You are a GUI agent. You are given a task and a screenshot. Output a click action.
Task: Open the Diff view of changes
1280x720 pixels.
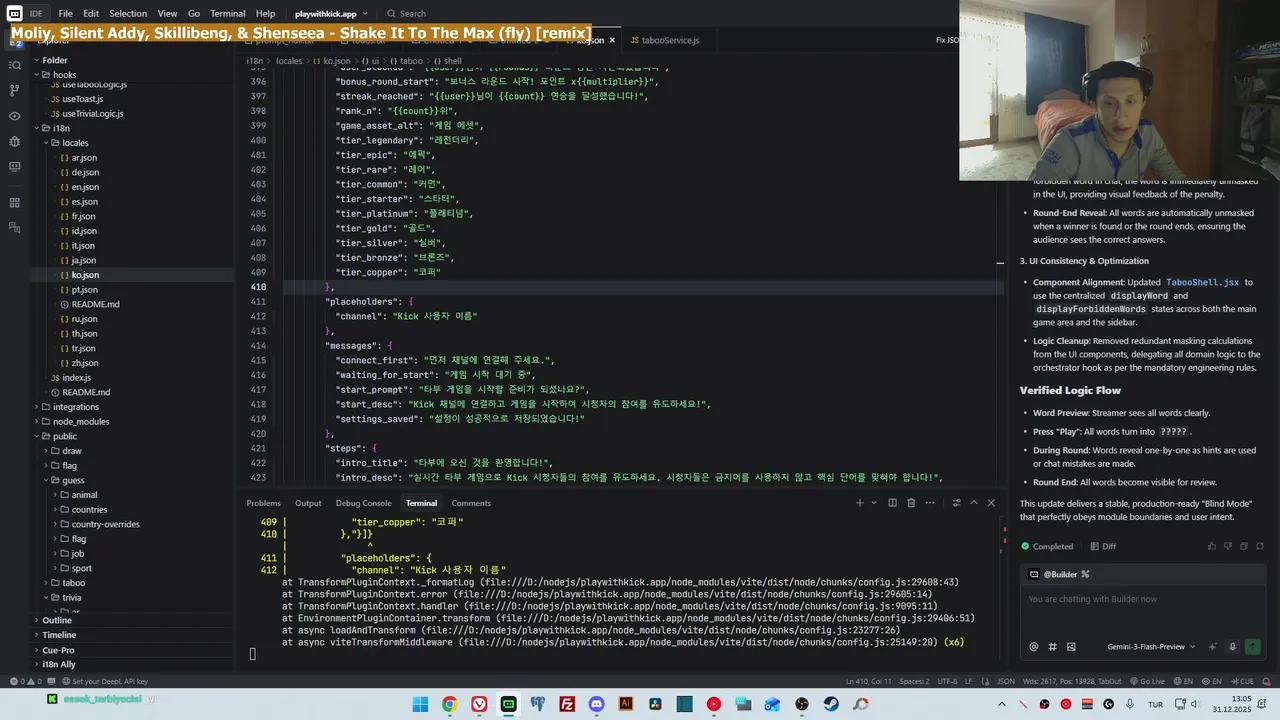pyautogui.click(x=1103, y=546)
